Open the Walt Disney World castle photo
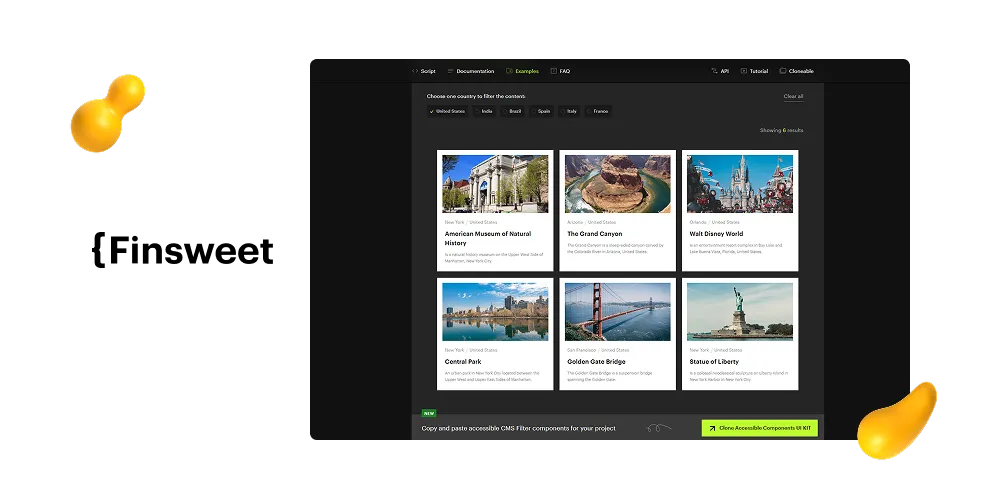Screen dimensions: 1000x500 click(x=740, y=184)
